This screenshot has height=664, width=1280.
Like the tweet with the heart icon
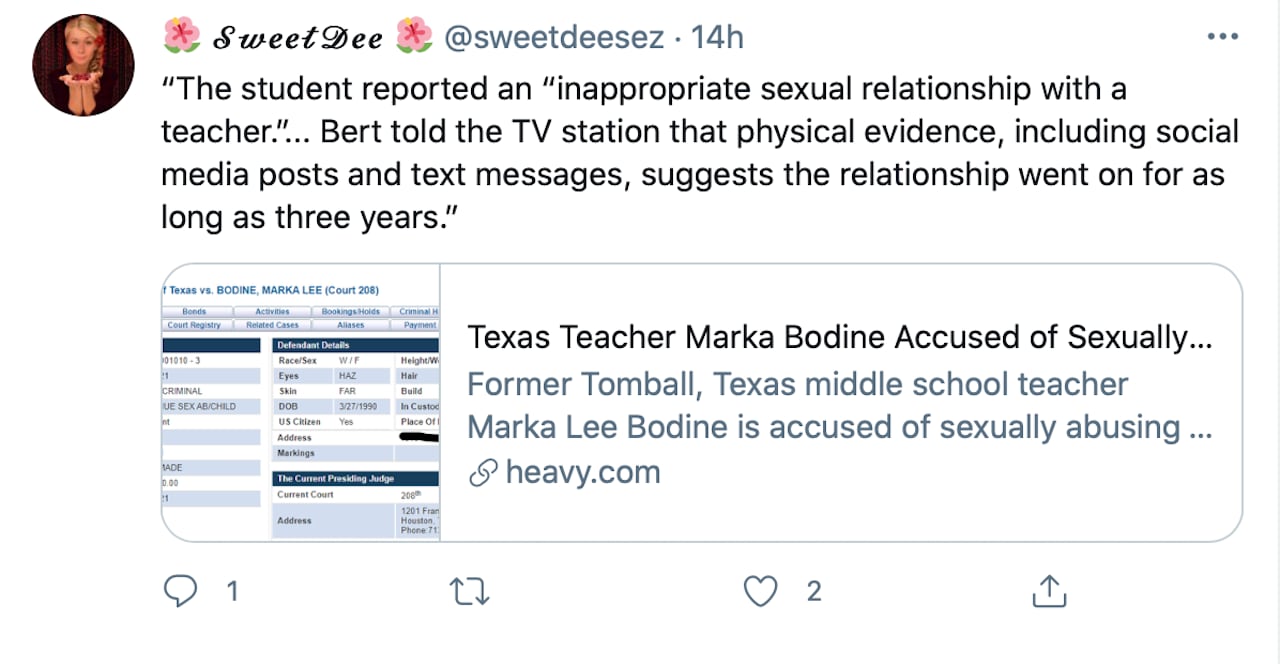point(761,591)
